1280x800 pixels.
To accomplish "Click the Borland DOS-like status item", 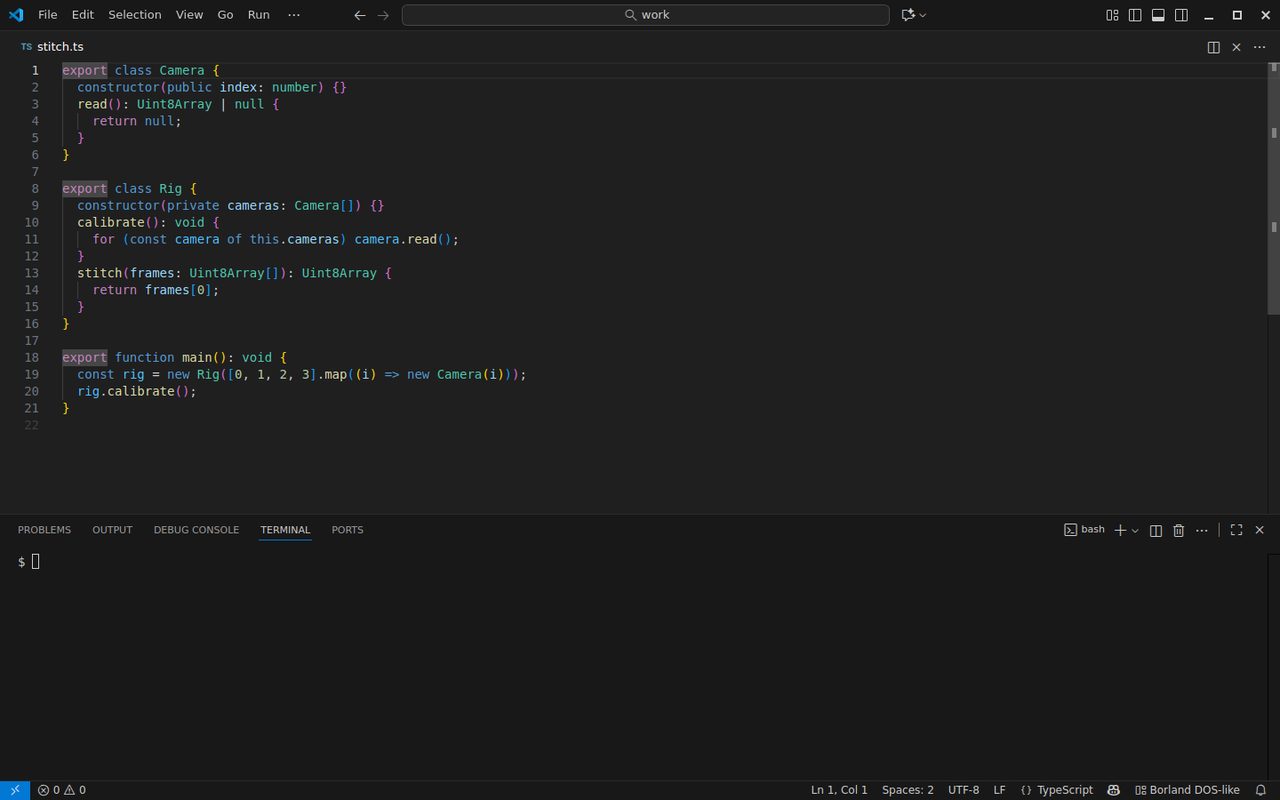I will pyautogui.click(x=1187, y=790).
